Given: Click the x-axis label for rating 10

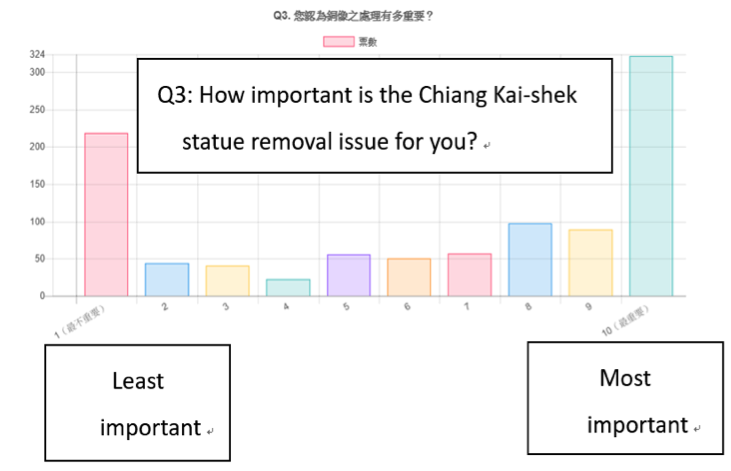Looking at the screenshot, I should pos(625,321).
